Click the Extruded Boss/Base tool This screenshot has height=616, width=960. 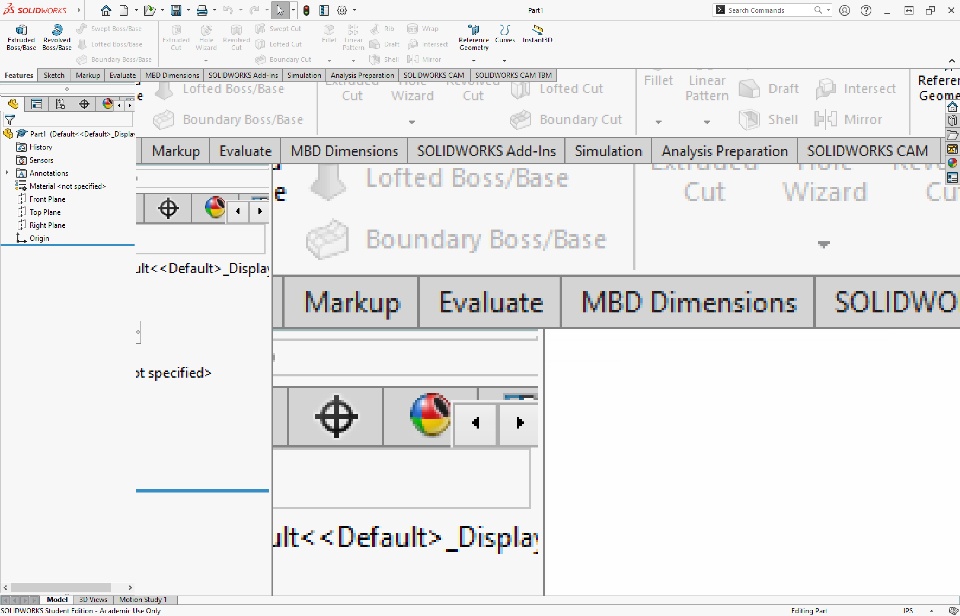pos(21,37)
